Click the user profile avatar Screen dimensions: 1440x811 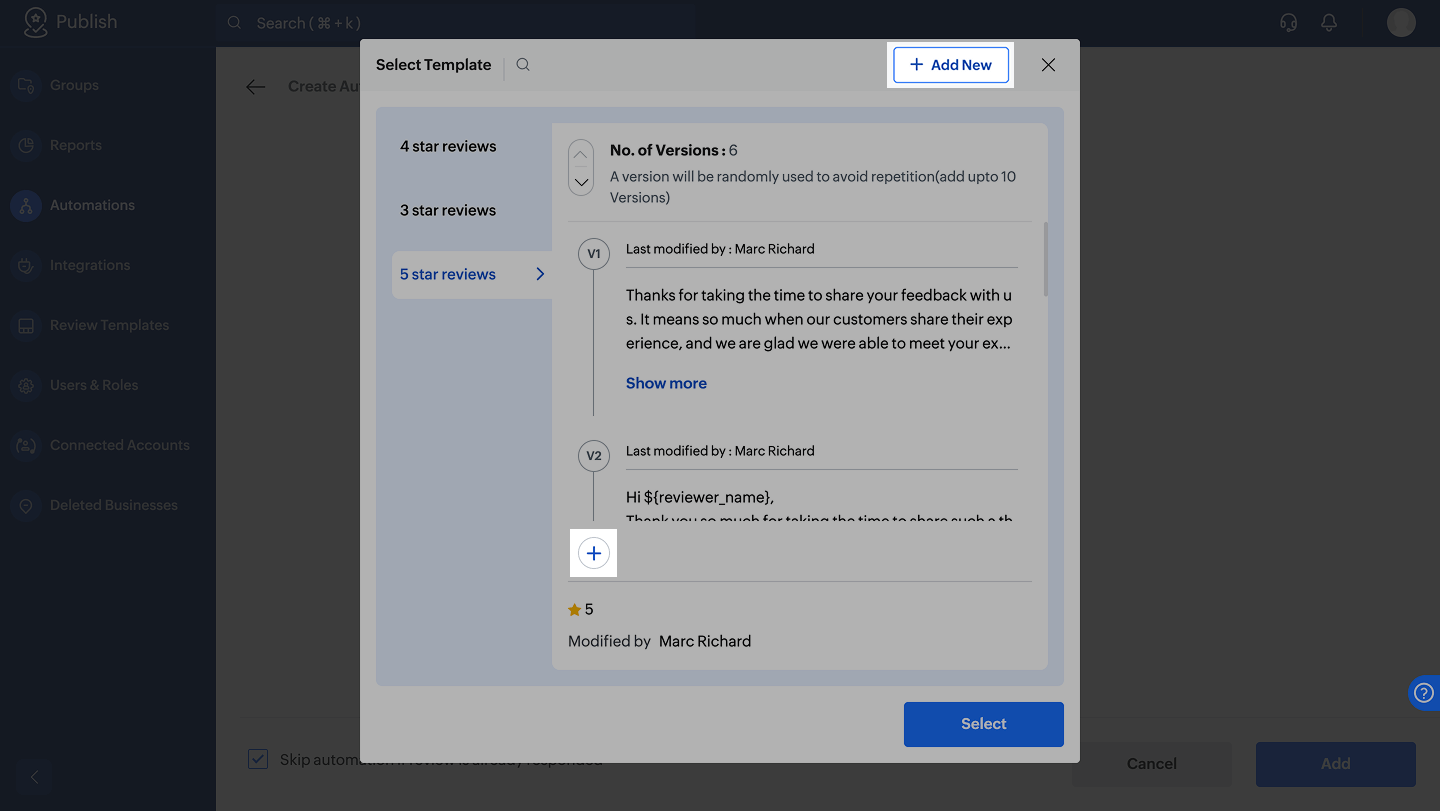click(x=1401, y=23)
